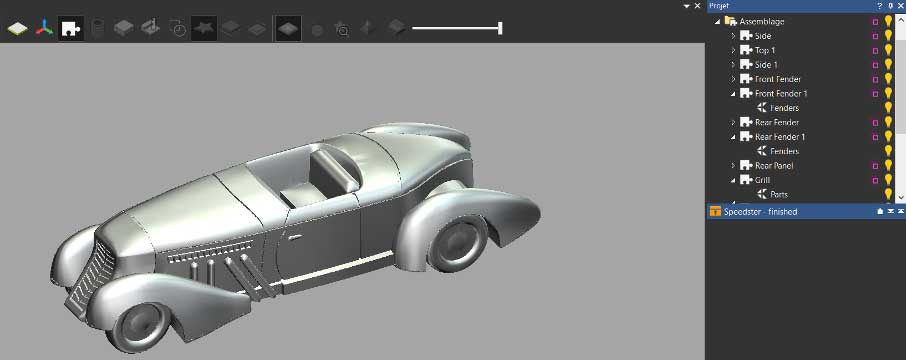Image resolution: width=906 pixels, height=360 pixels.
Task: Click the highlighted plane icon beside separator
Action: pos(288,28)
